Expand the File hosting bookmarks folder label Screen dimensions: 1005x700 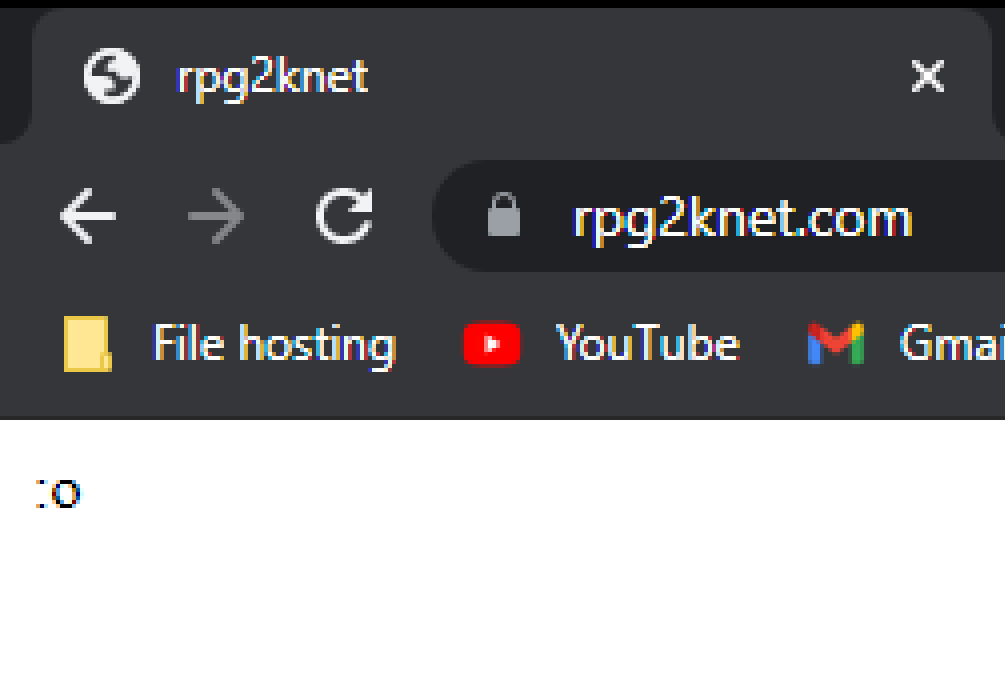274,346
